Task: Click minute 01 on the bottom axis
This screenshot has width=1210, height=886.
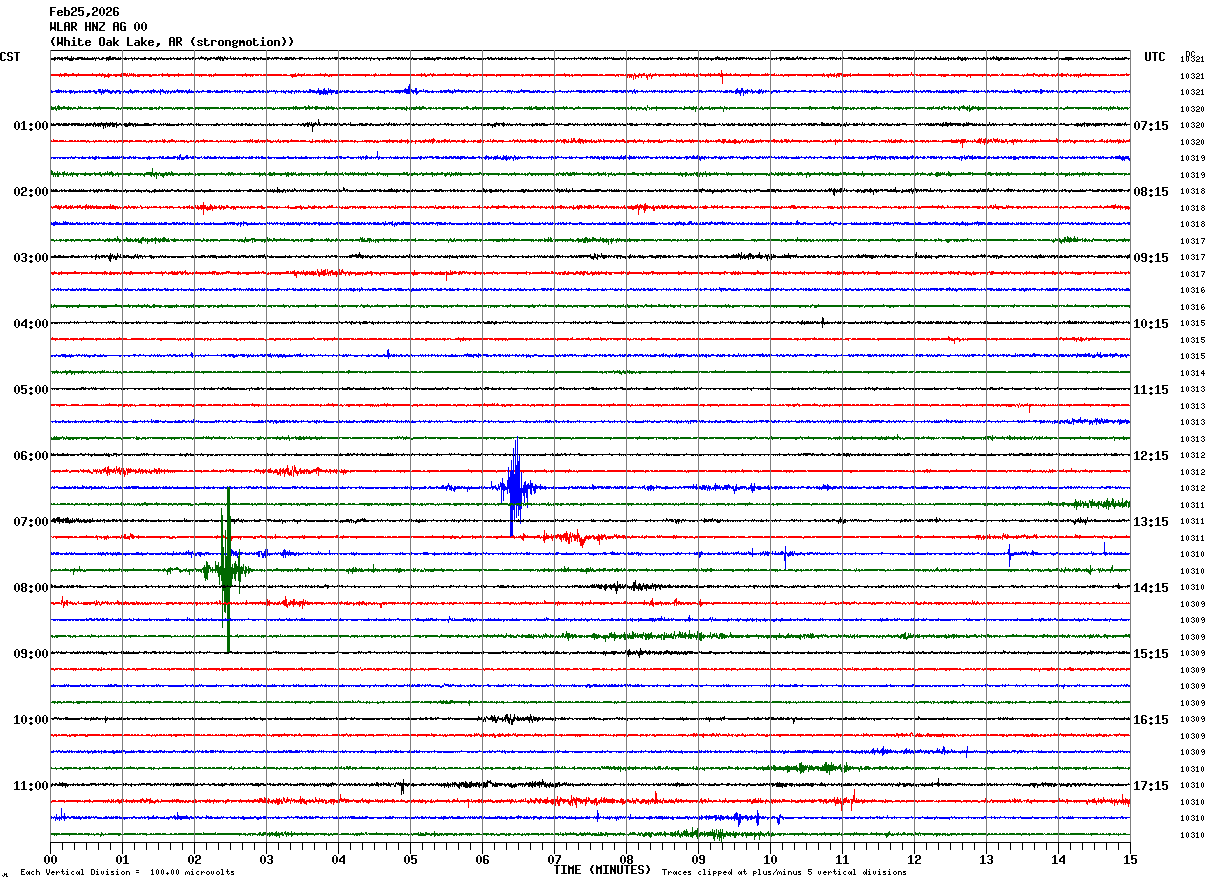Action: (122, 859)
